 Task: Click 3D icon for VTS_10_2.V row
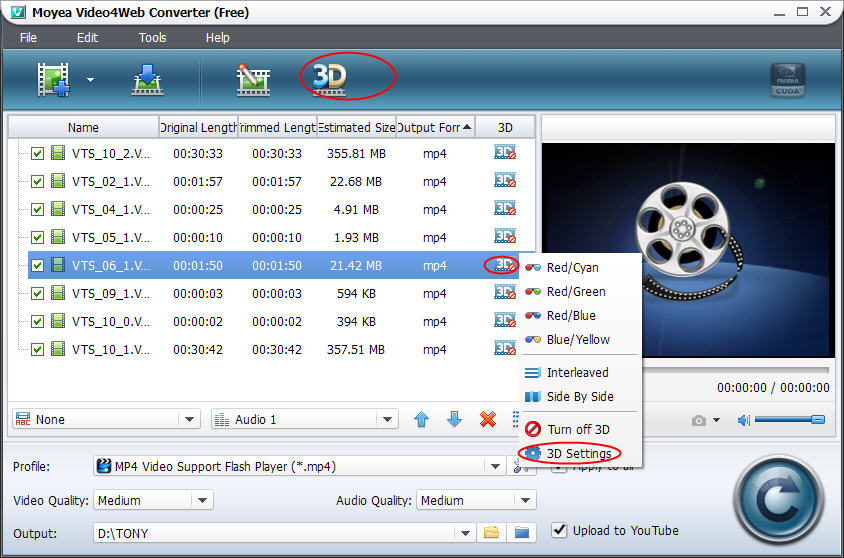[x=505, y=153]
